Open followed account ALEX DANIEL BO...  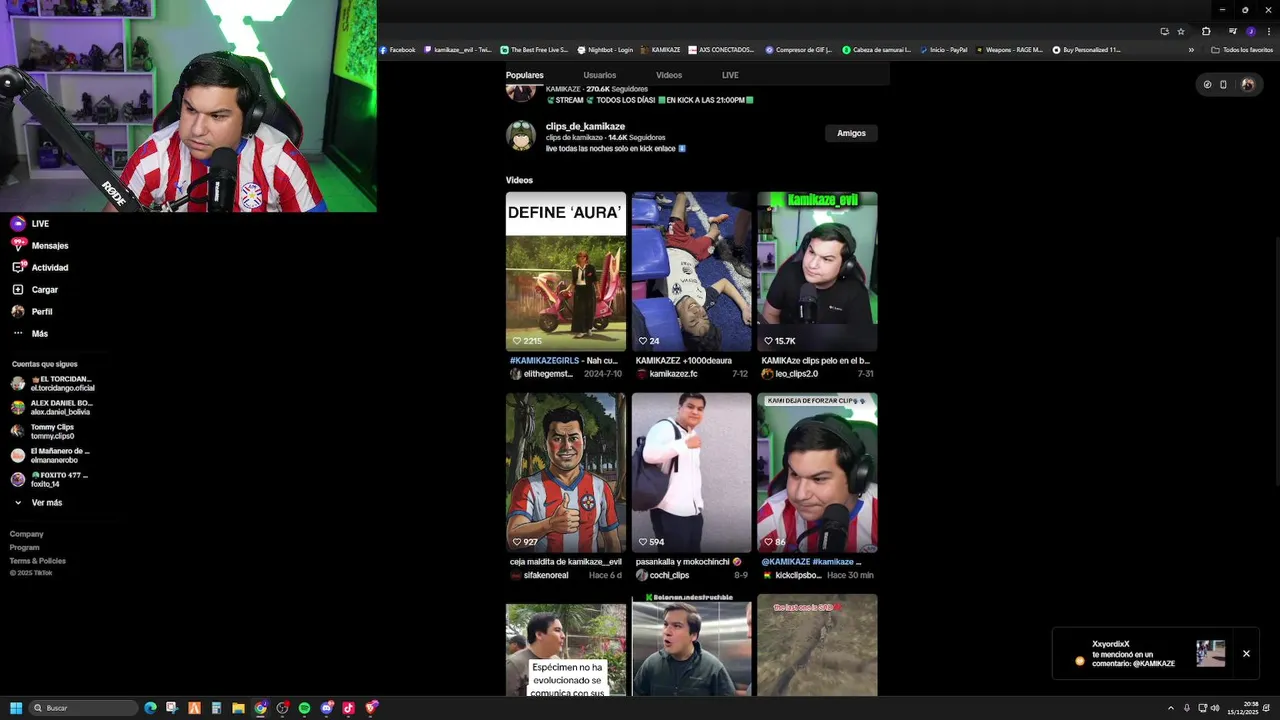(52, 407)
